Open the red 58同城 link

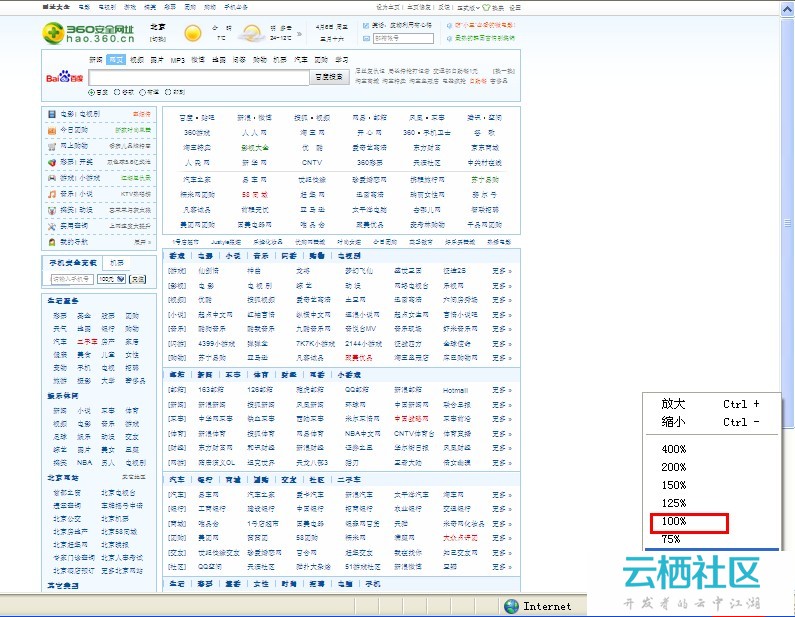(255, 195)
